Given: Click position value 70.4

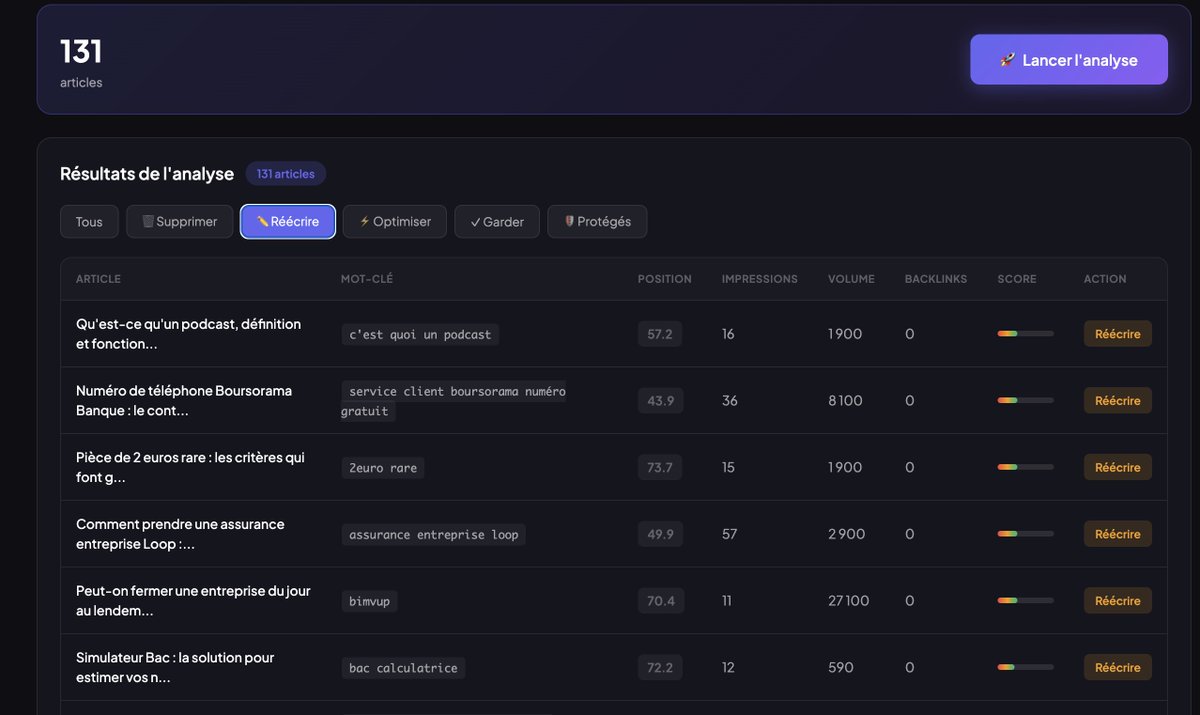Looking at the screenshot, I should [x=660, y=601].
